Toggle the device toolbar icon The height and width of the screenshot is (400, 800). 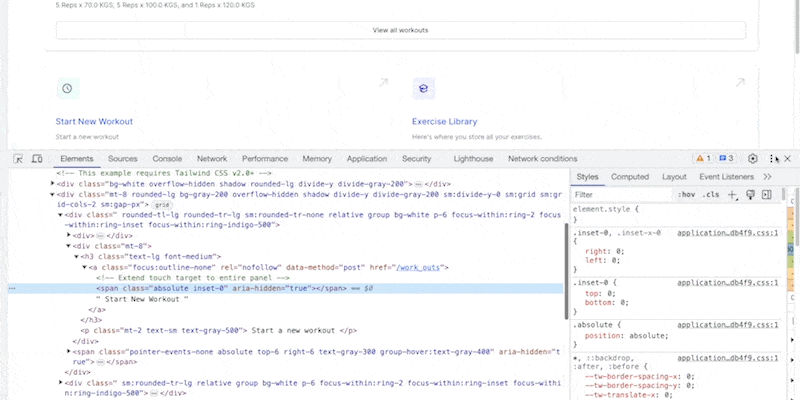coord(37,159)
